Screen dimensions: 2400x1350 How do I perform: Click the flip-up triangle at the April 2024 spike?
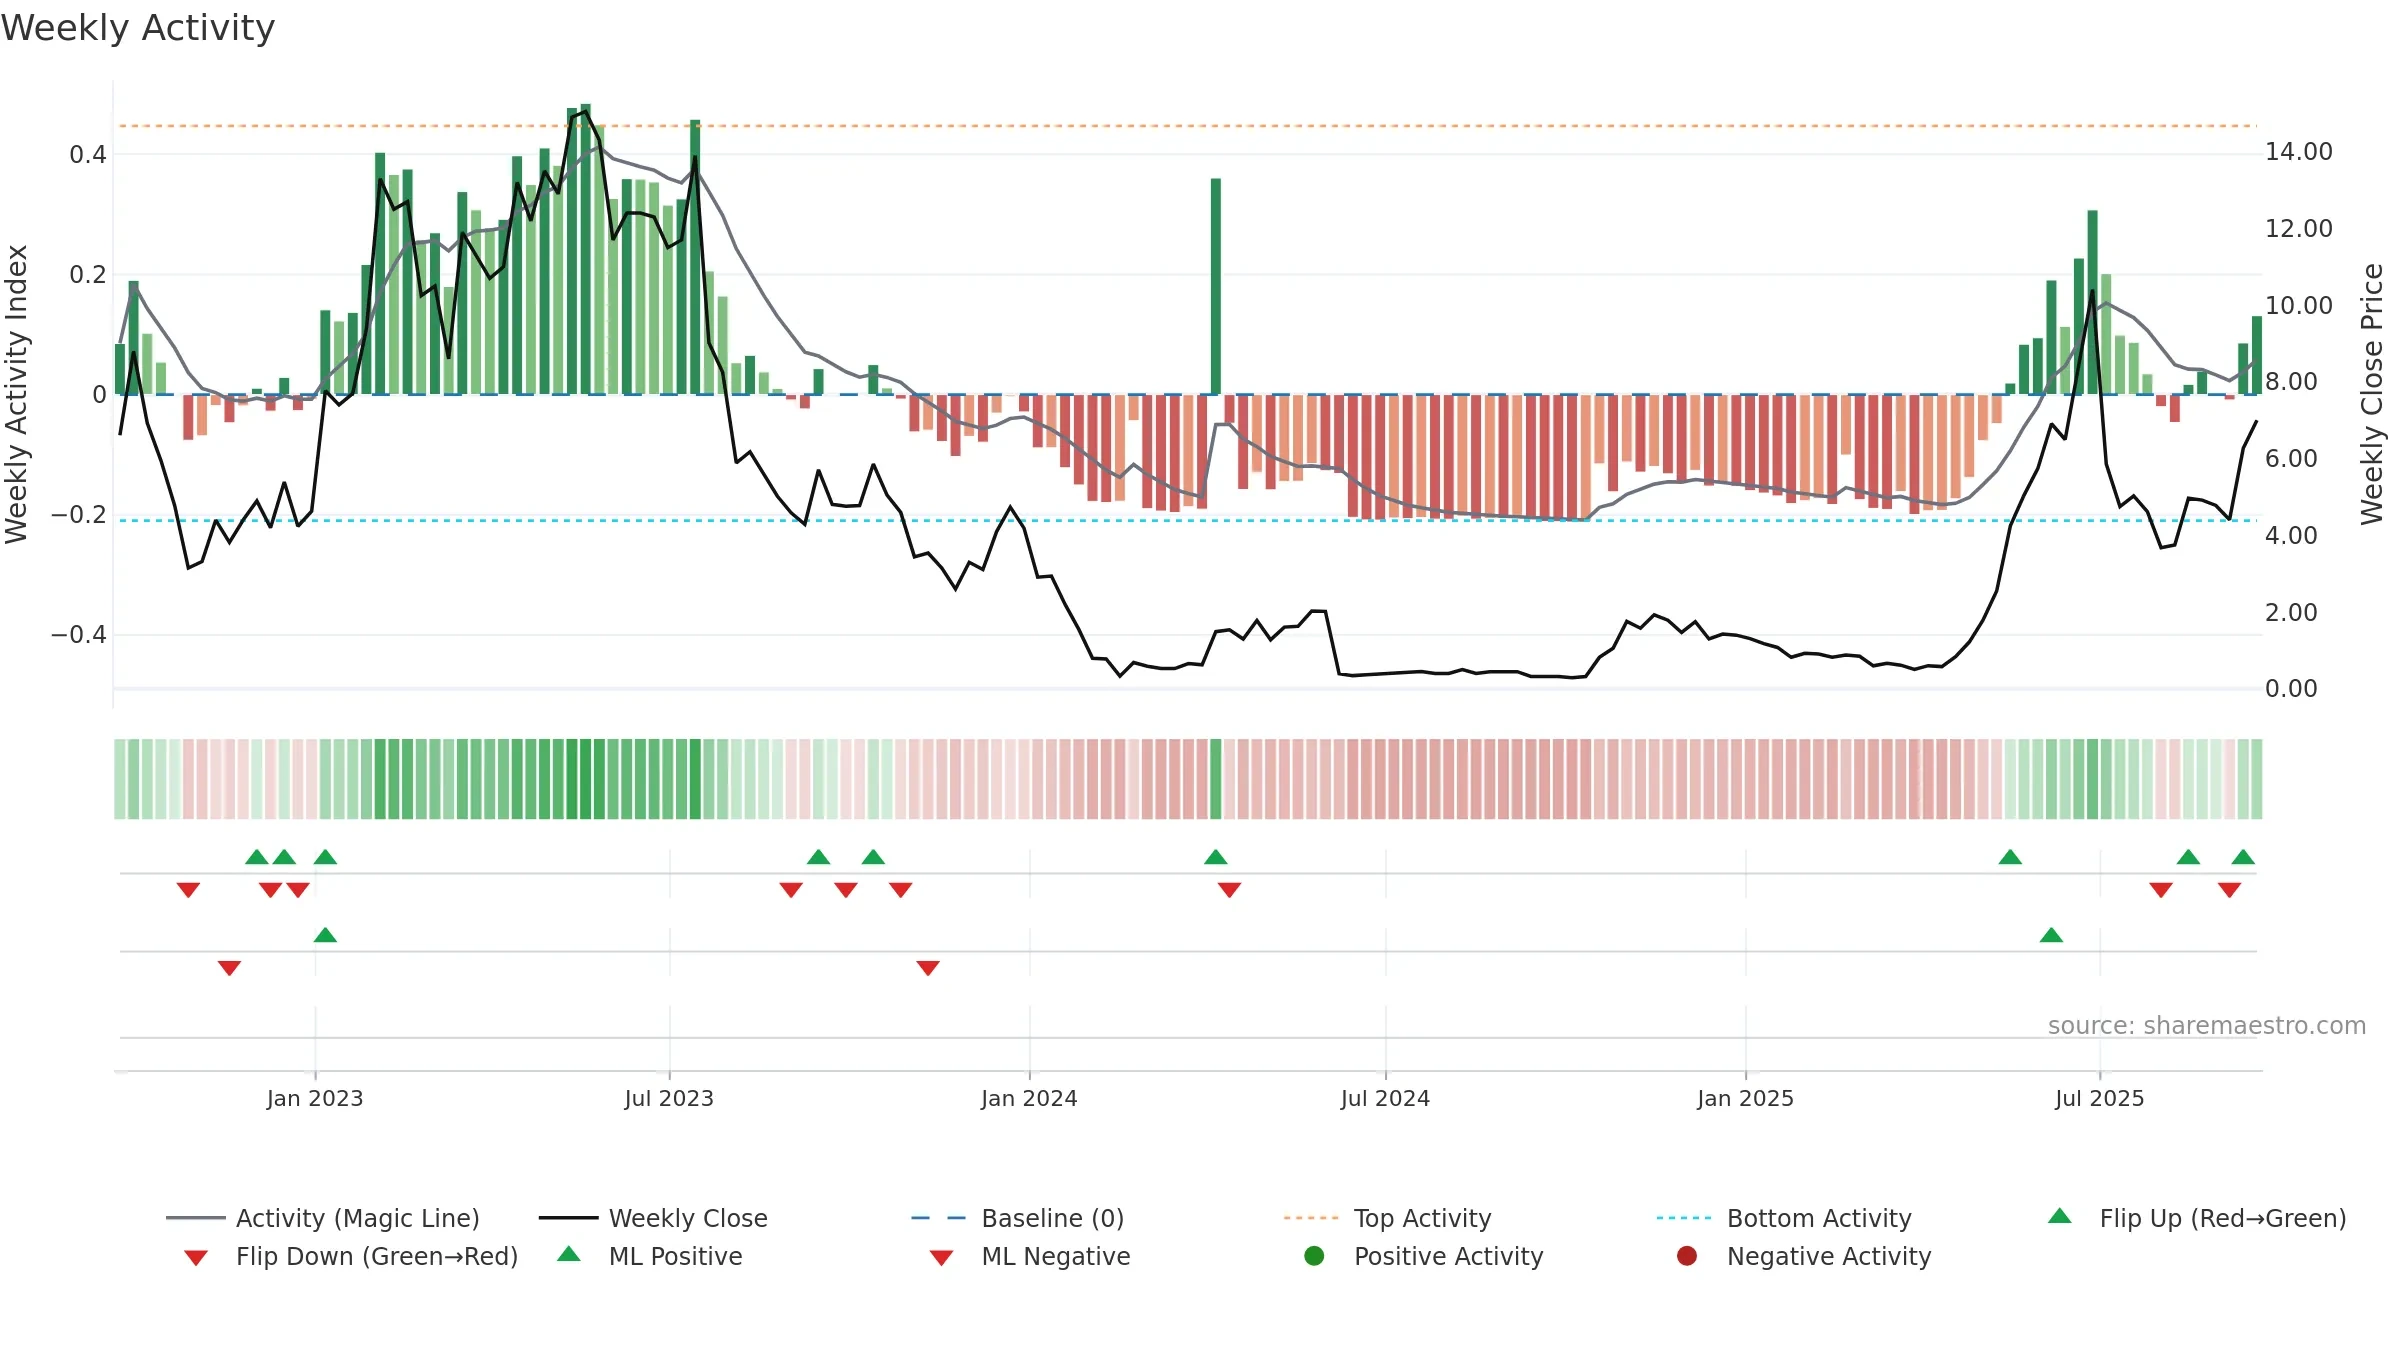tap(1216, 857)
